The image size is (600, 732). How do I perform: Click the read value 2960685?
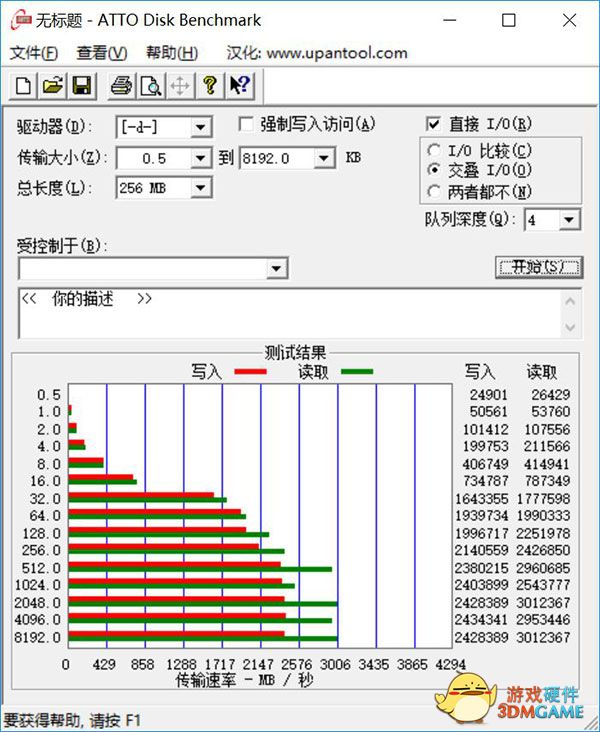coord(543,568)
